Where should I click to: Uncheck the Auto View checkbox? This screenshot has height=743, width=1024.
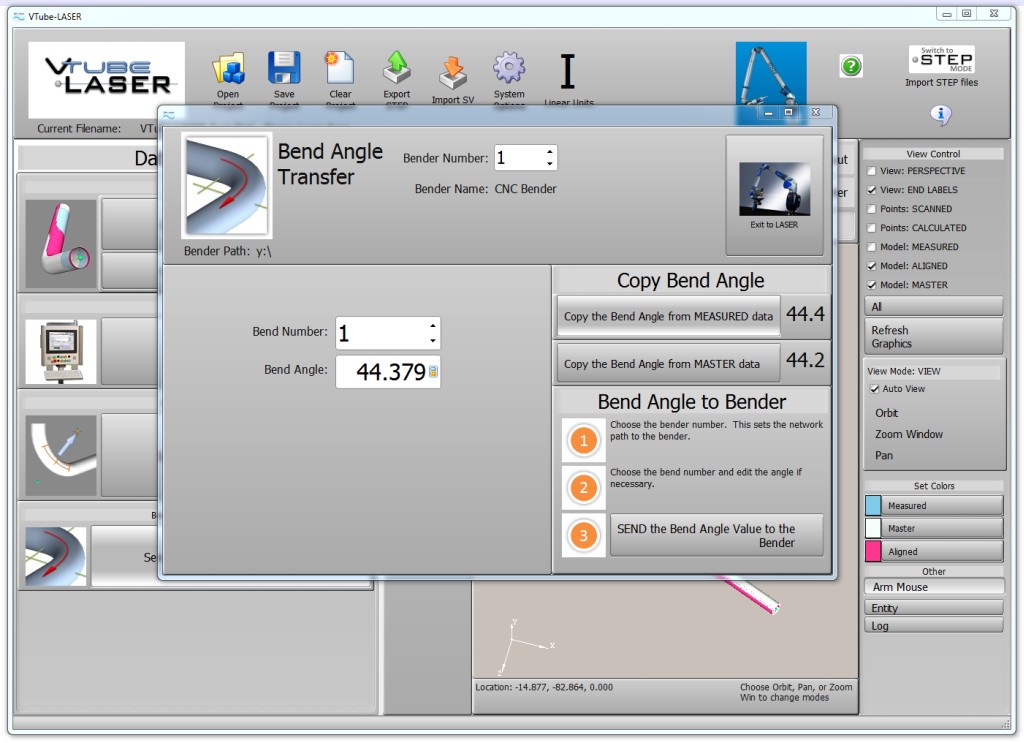[875, 389]
